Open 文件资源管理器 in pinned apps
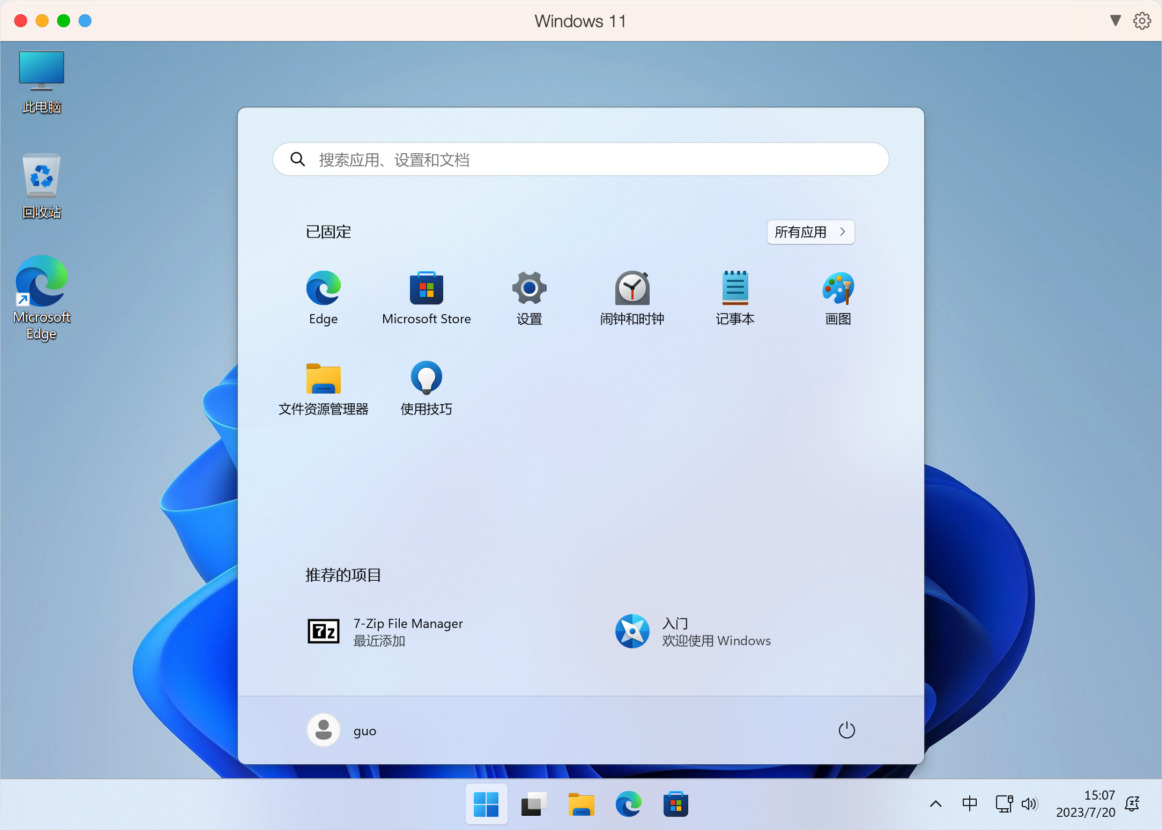This screenshot has height=830, width=1162. point(323,388)
